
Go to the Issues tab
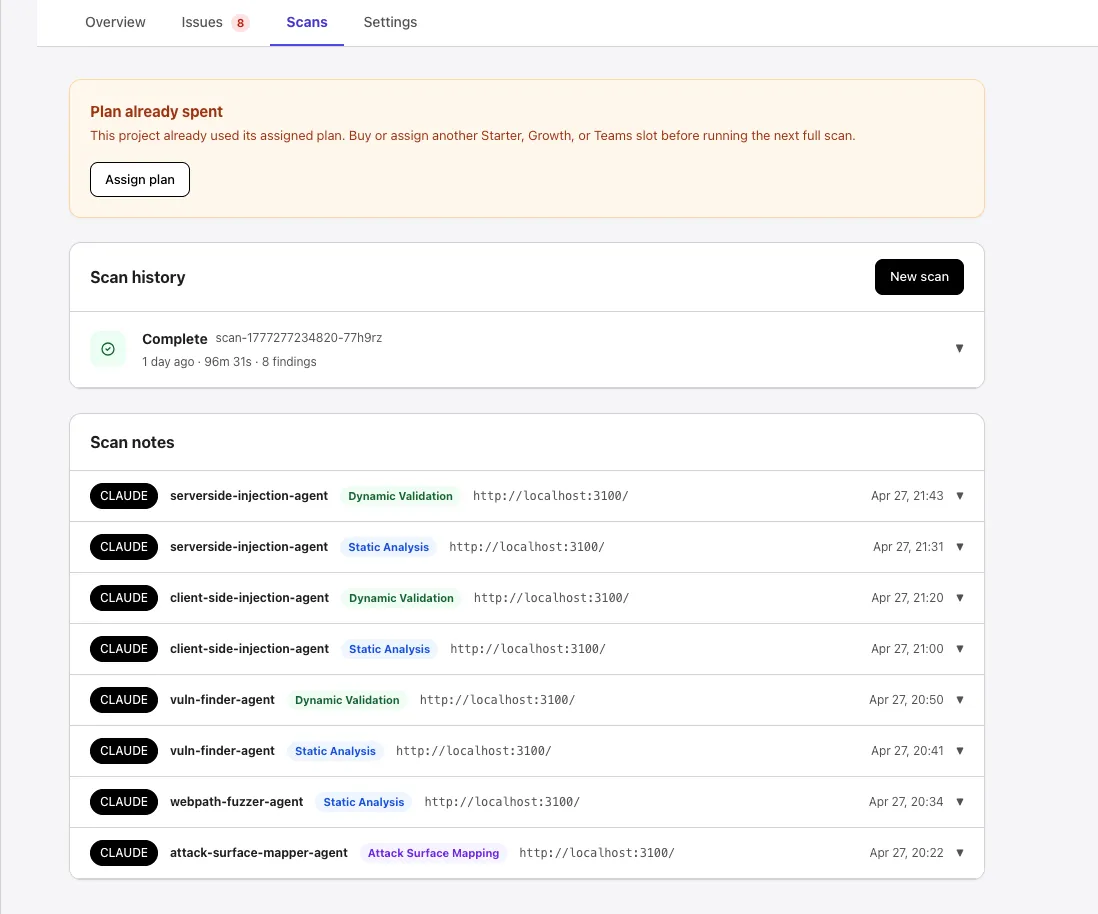click(202, 22)
